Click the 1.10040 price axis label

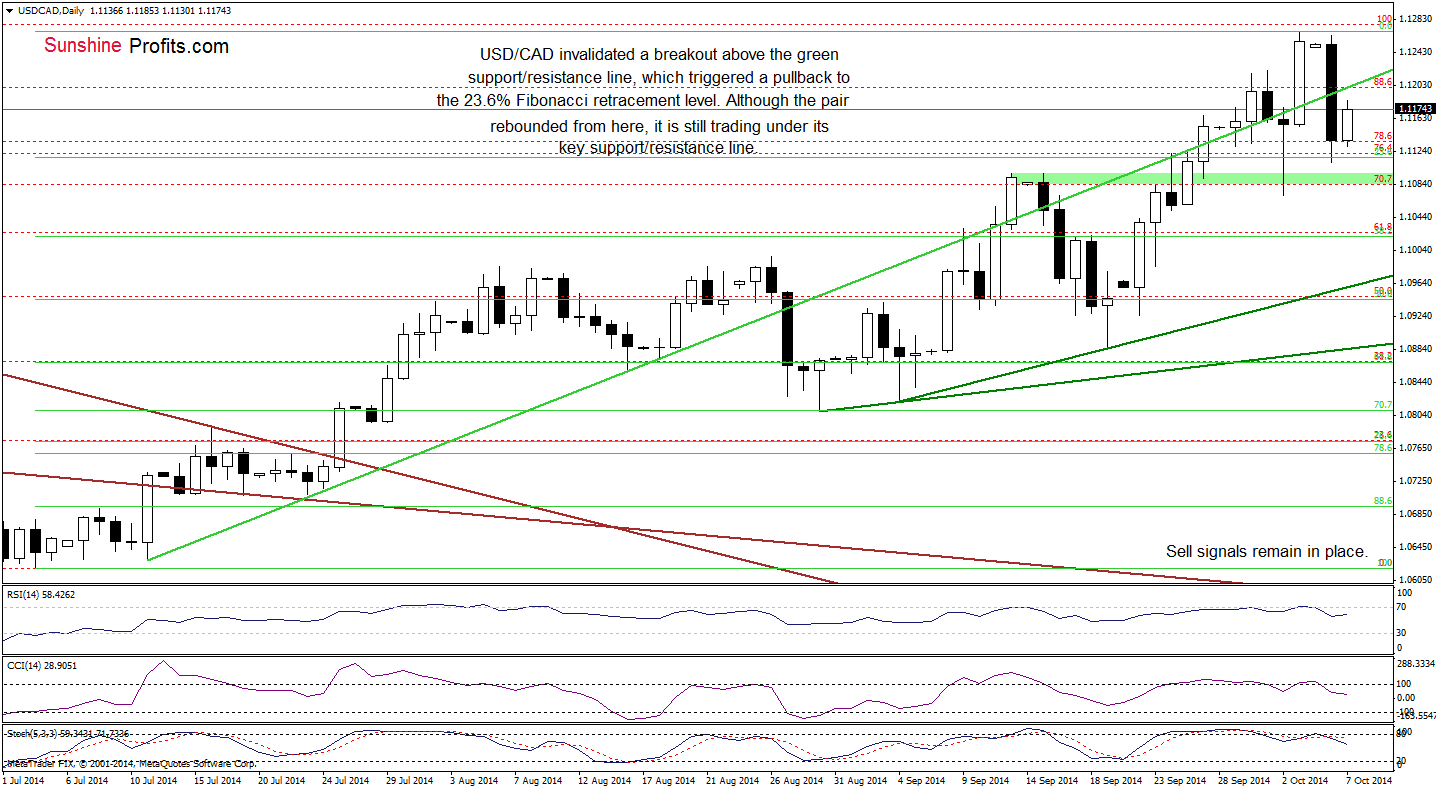tap(1415, 250)
